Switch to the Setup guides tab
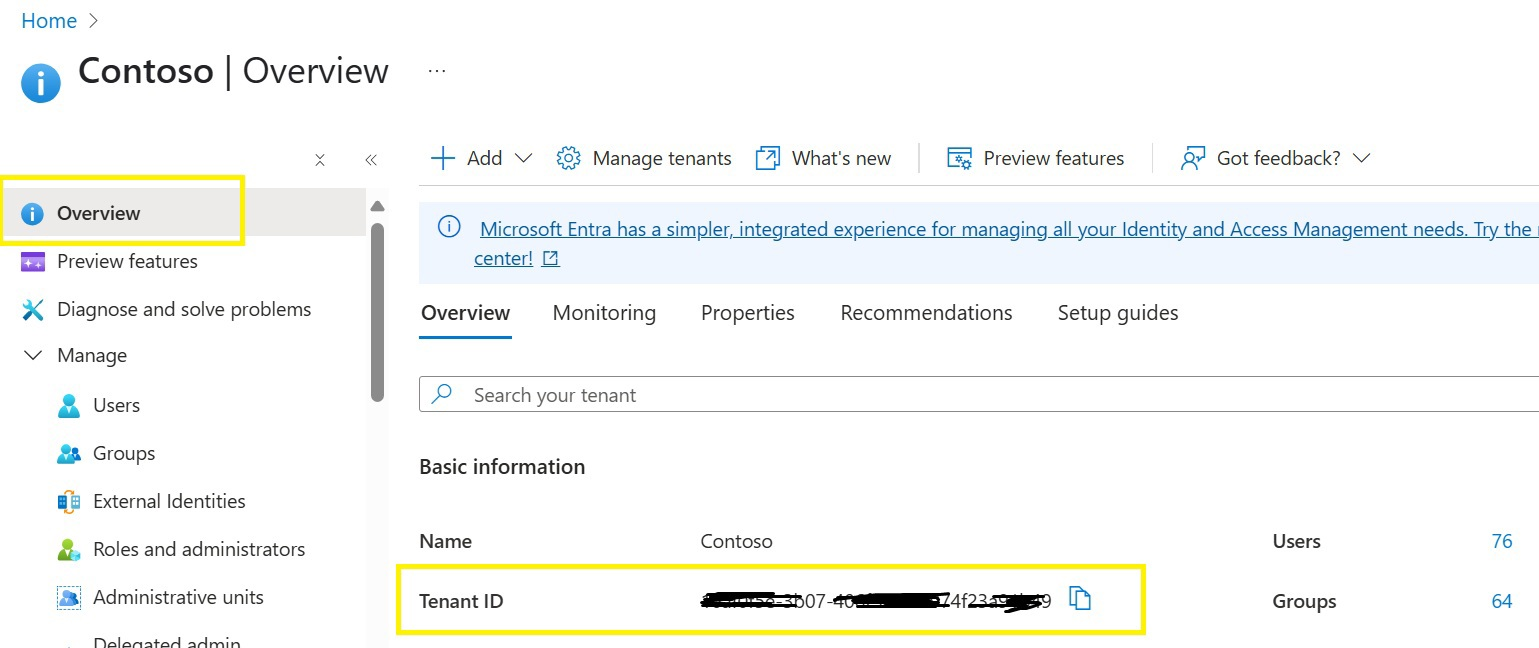Viewport: 1539px width, 648px height. 1118,313
